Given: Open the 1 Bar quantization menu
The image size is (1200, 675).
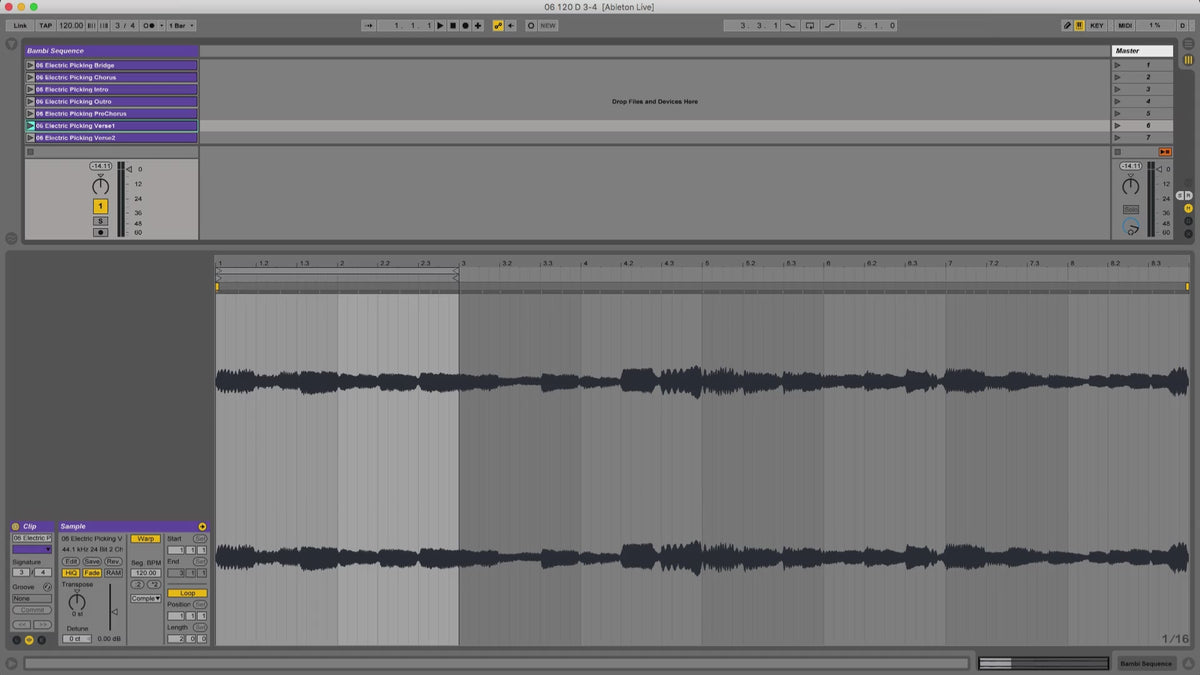Looking at the screenshot, I should [181, 25].
